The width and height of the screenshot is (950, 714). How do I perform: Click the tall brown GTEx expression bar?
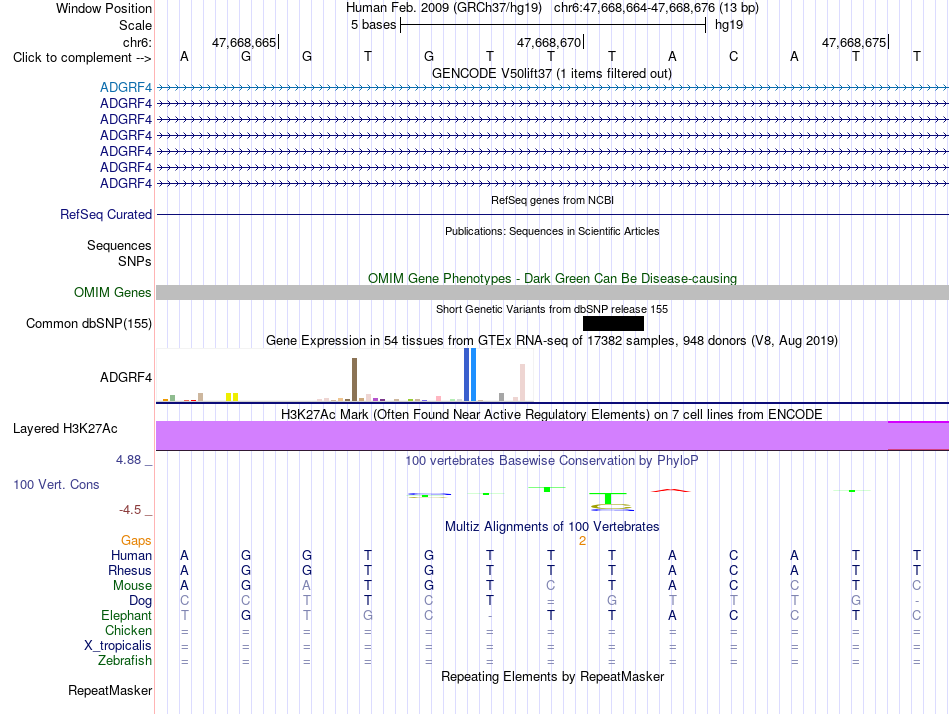[354, 379]
